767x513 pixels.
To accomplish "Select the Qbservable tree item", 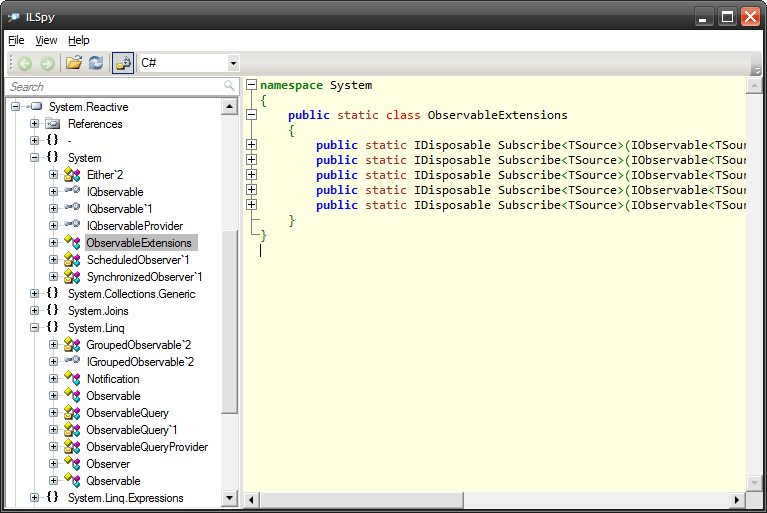I will click(113, 481).
